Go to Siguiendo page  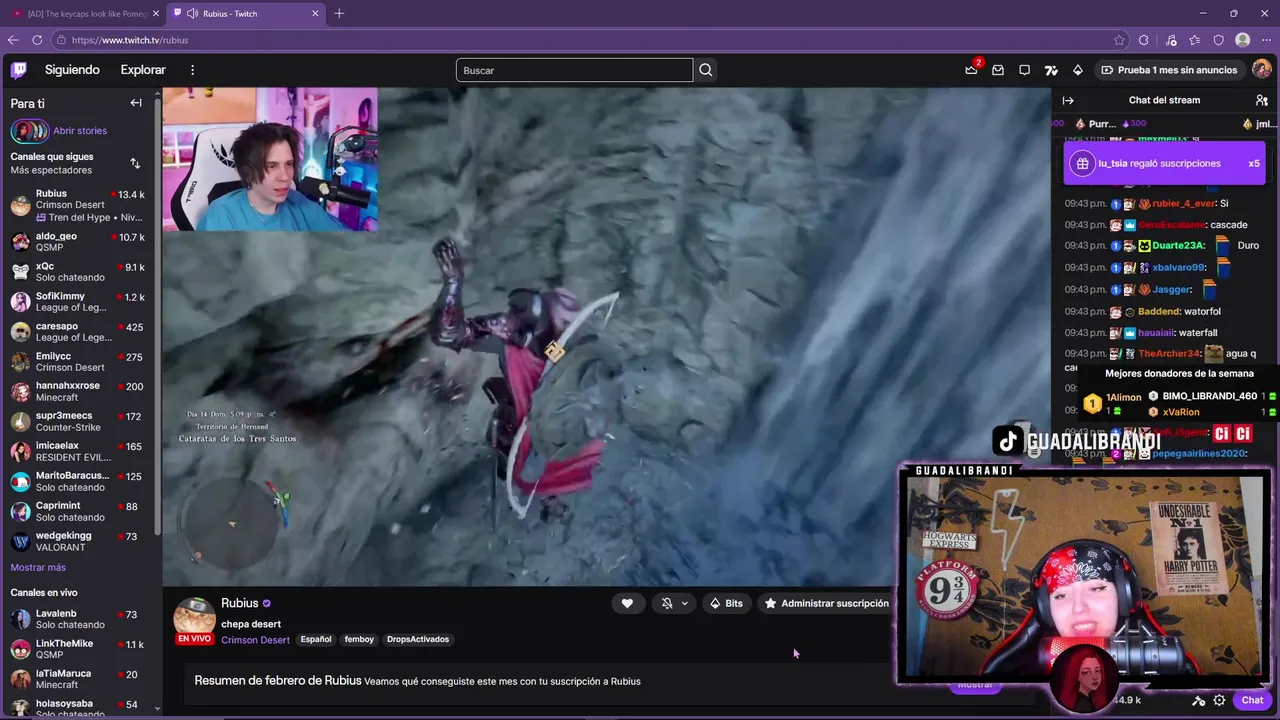coord(72,70)
